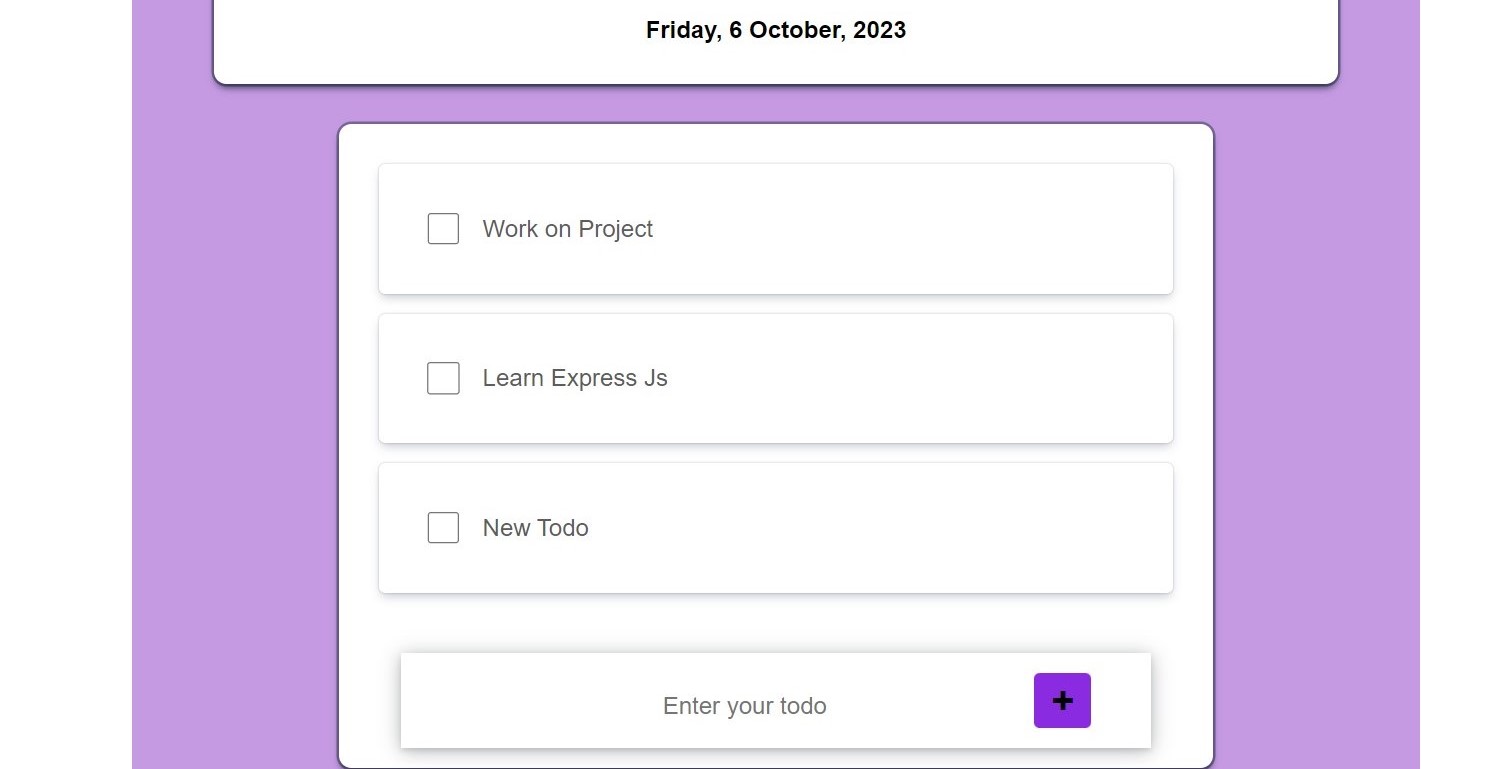This screenshot has height=769, width=1510.
Task: Focus the Enter your todo field
Action: point(744,706)
